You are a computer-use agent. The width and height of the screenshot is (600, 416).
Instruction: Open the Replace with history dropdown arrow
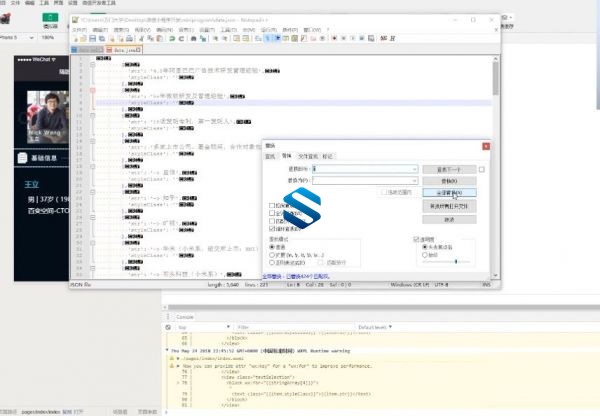[414, 180]
